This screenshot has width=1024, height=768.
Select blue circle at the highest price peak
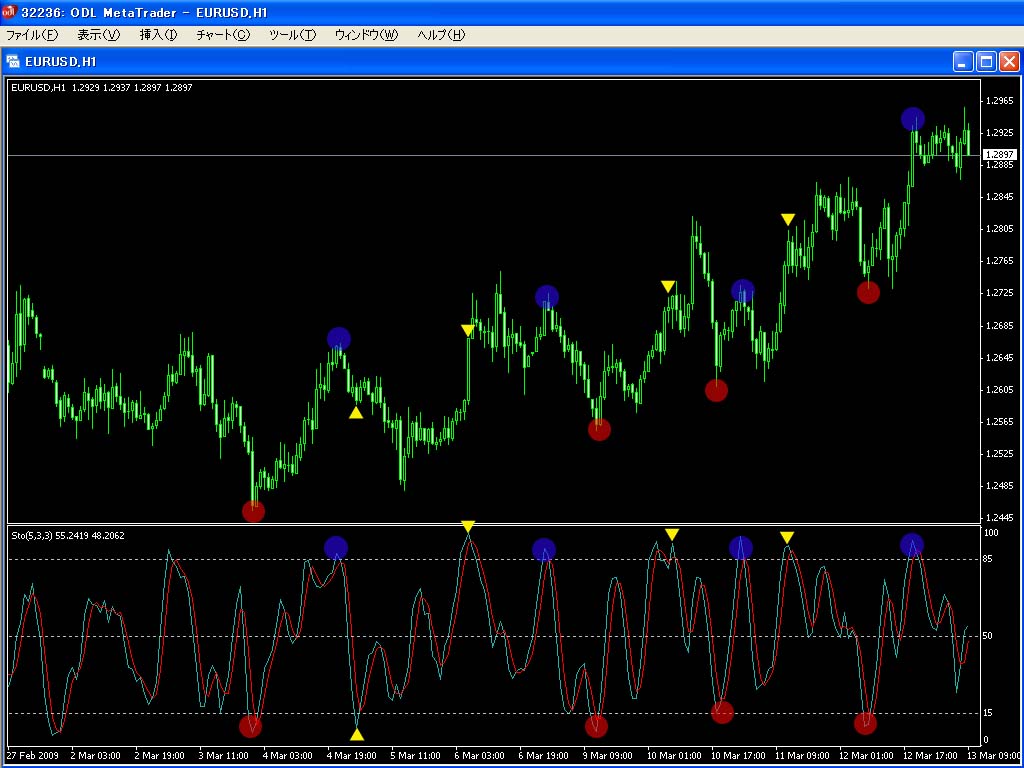pos(912,119)
